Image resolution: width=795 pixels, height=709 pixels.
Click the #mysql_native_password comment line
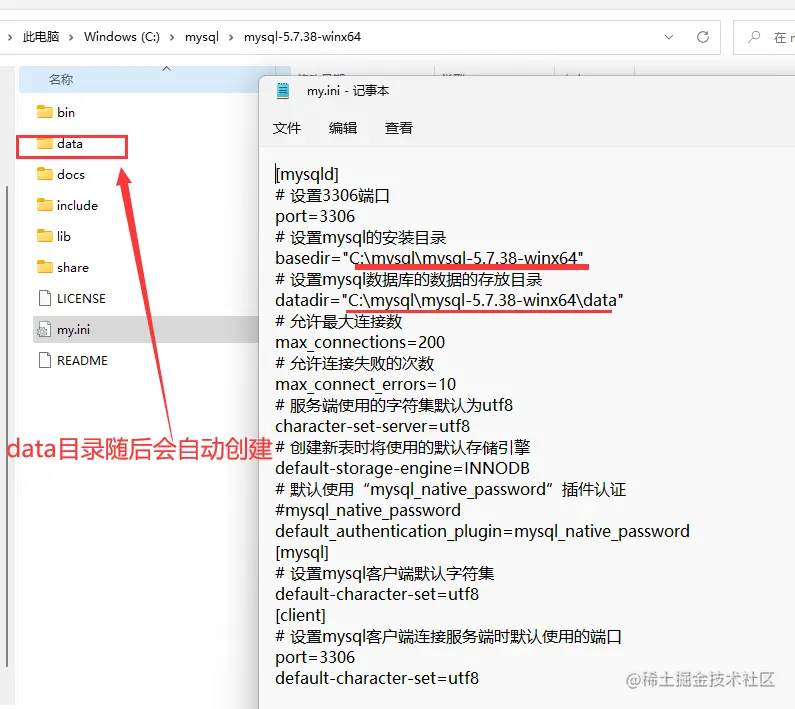[x=368, y=510]
